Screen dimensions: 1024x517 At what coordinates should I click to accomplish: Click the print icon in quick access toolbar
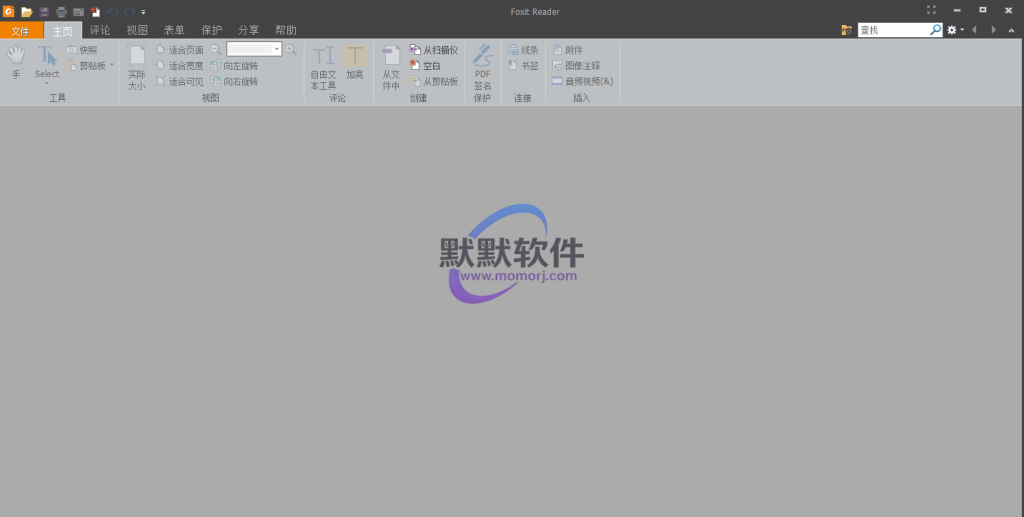point(61,11)
